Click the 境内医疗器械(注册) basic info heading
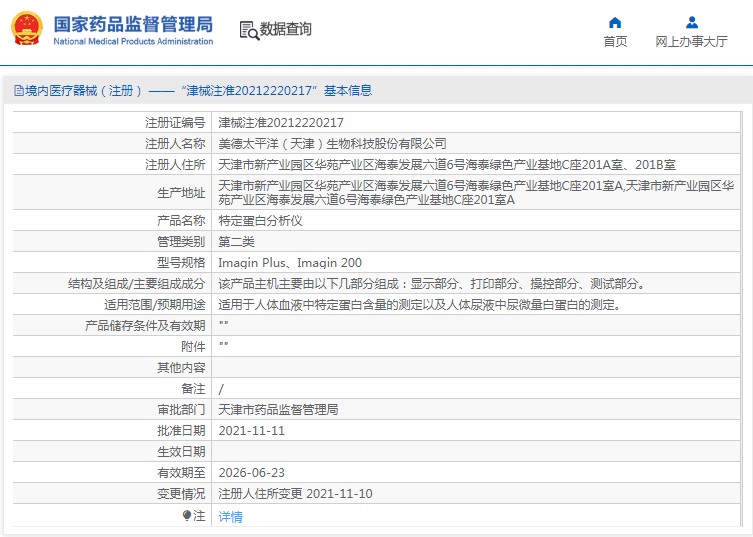This screenshot has width=753, height=537. (193, 90)
